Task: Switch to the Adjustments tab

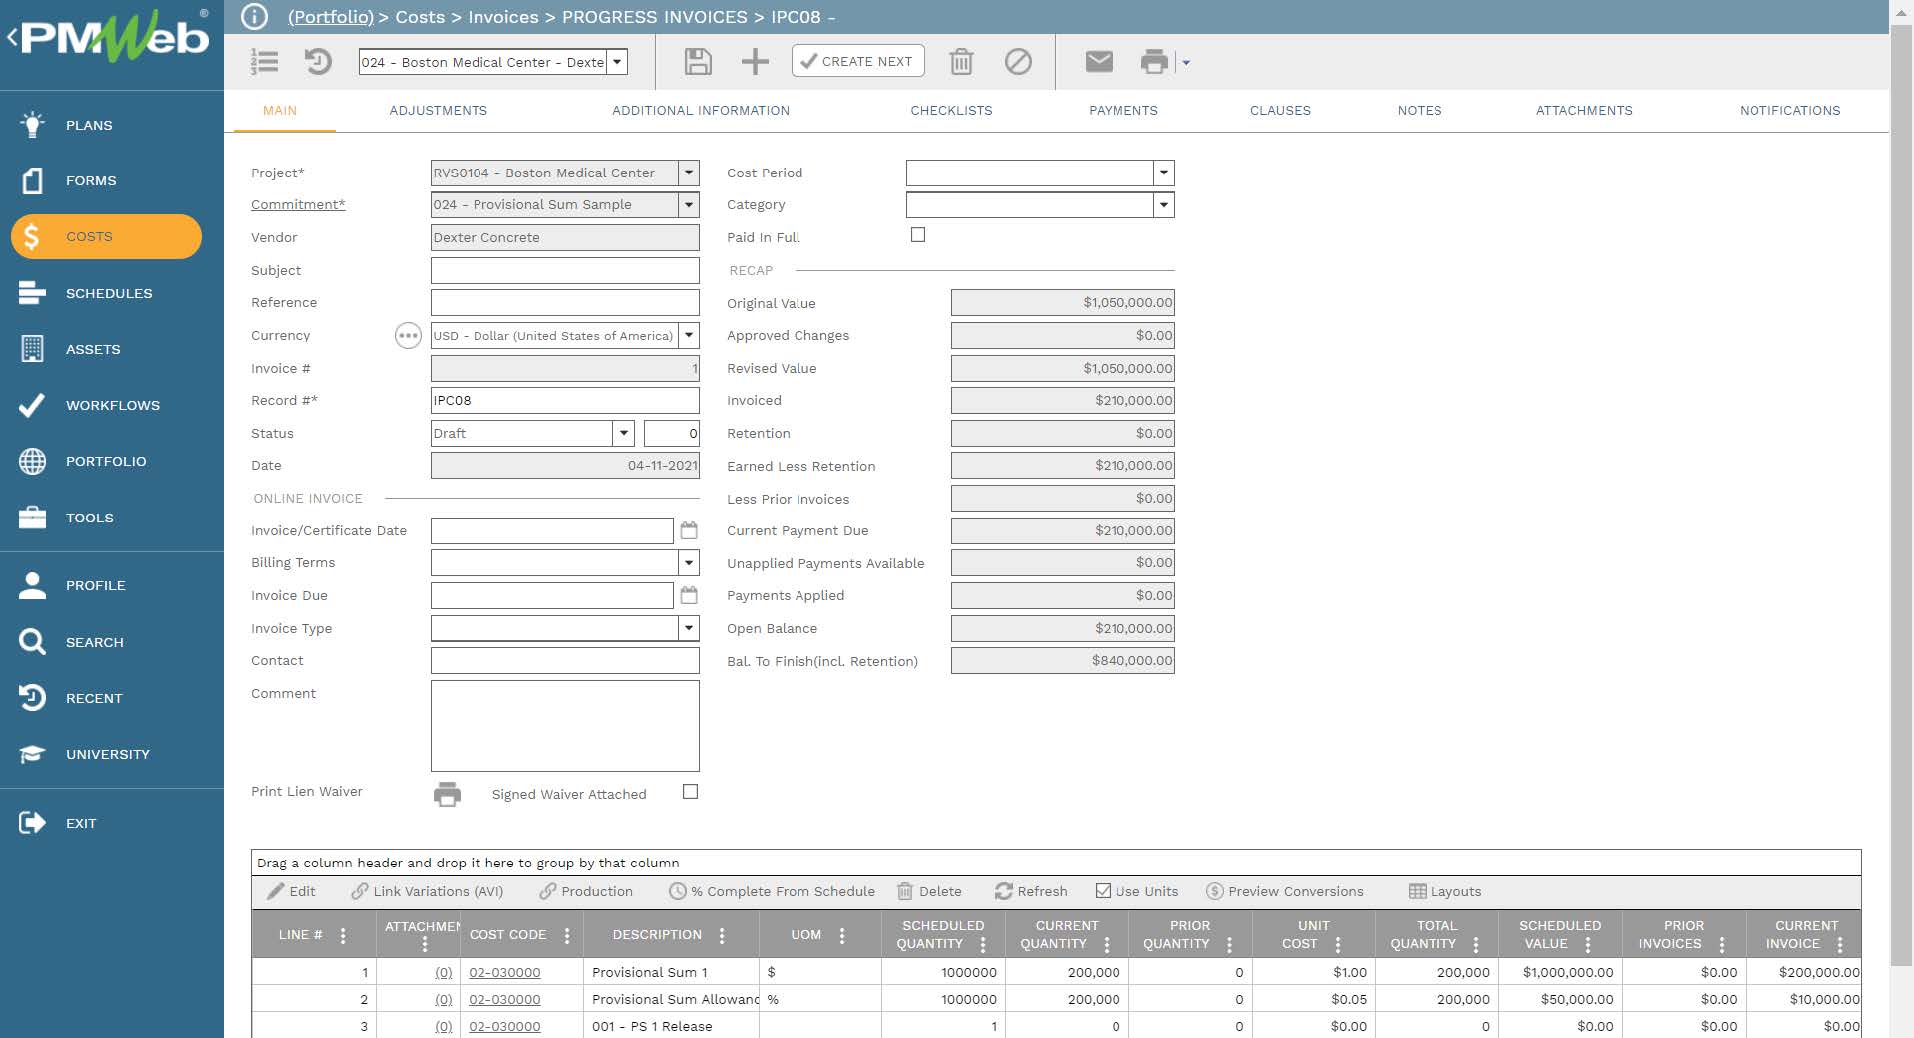Action: (438, 111)
